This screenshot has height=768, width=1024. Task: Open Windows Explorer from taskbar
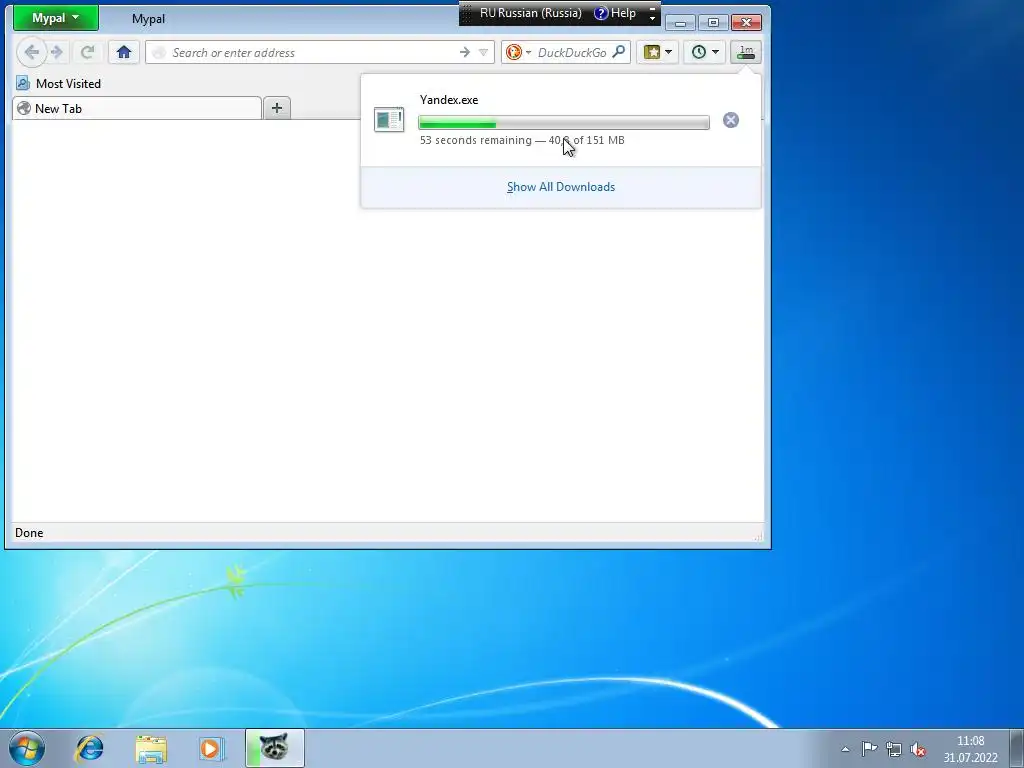tap(151, 748)
